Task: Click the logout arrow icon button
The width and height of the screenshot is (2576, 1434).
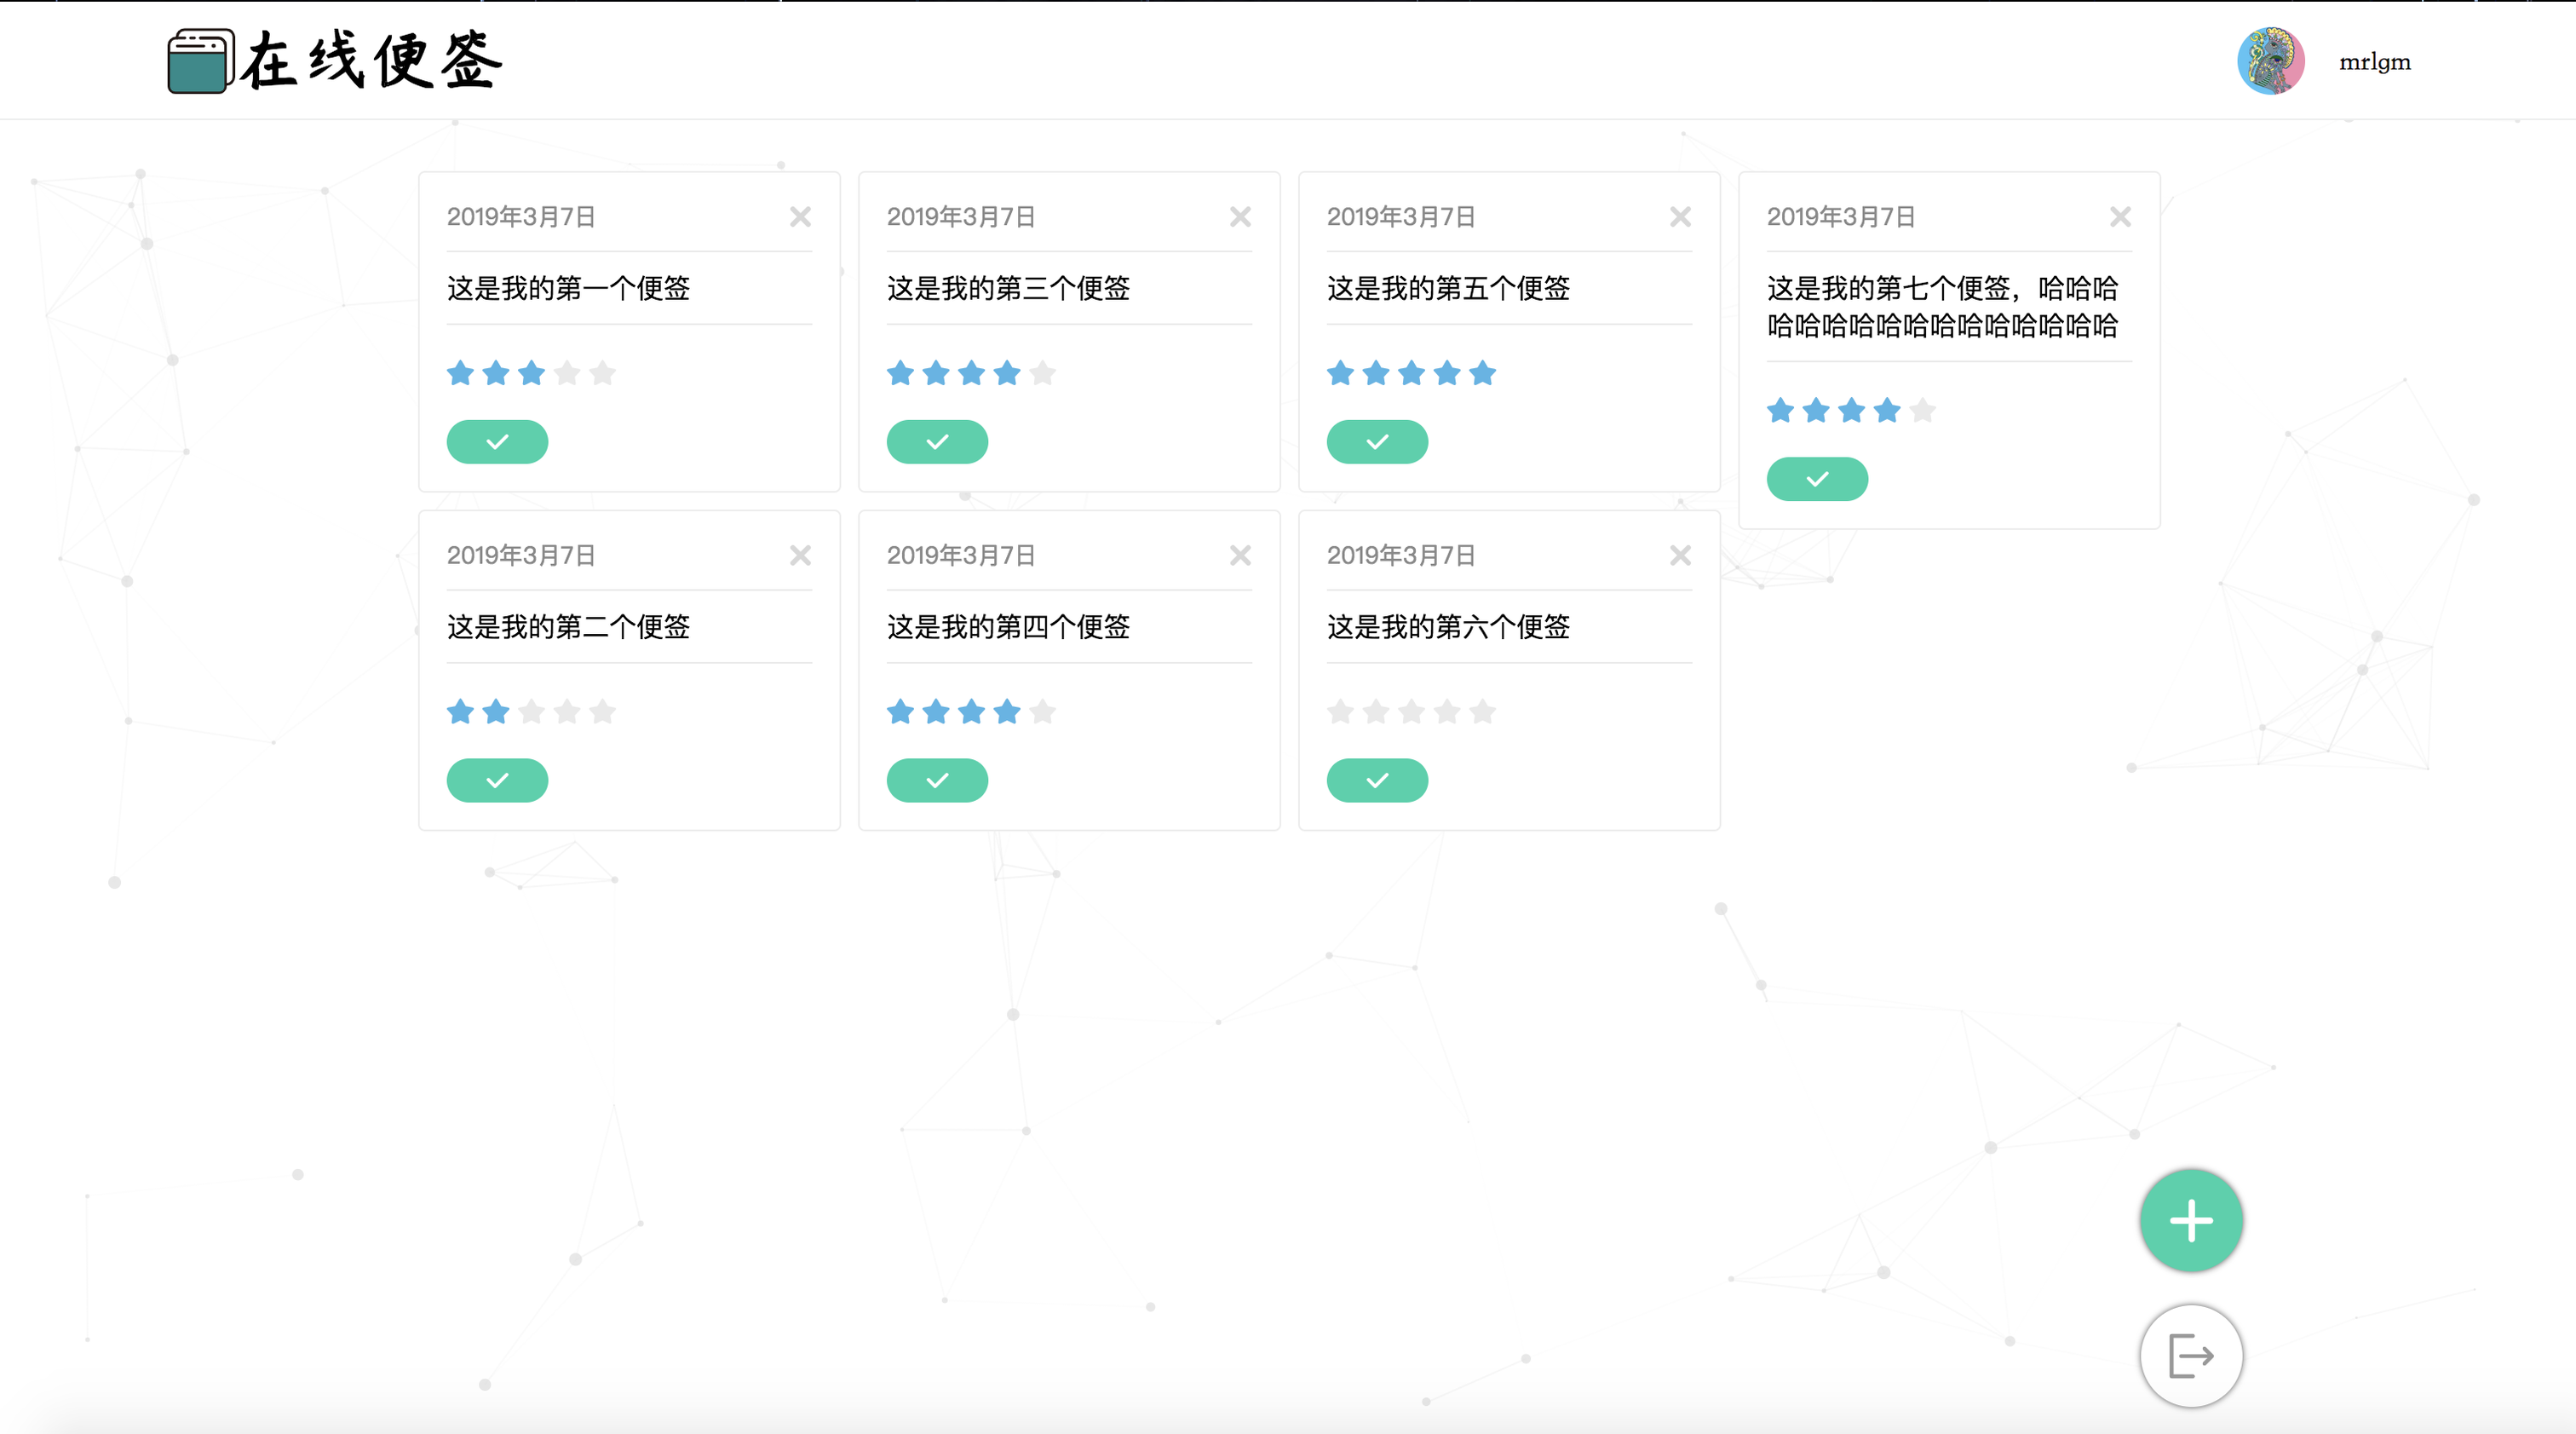Action: (2190, 1356)
